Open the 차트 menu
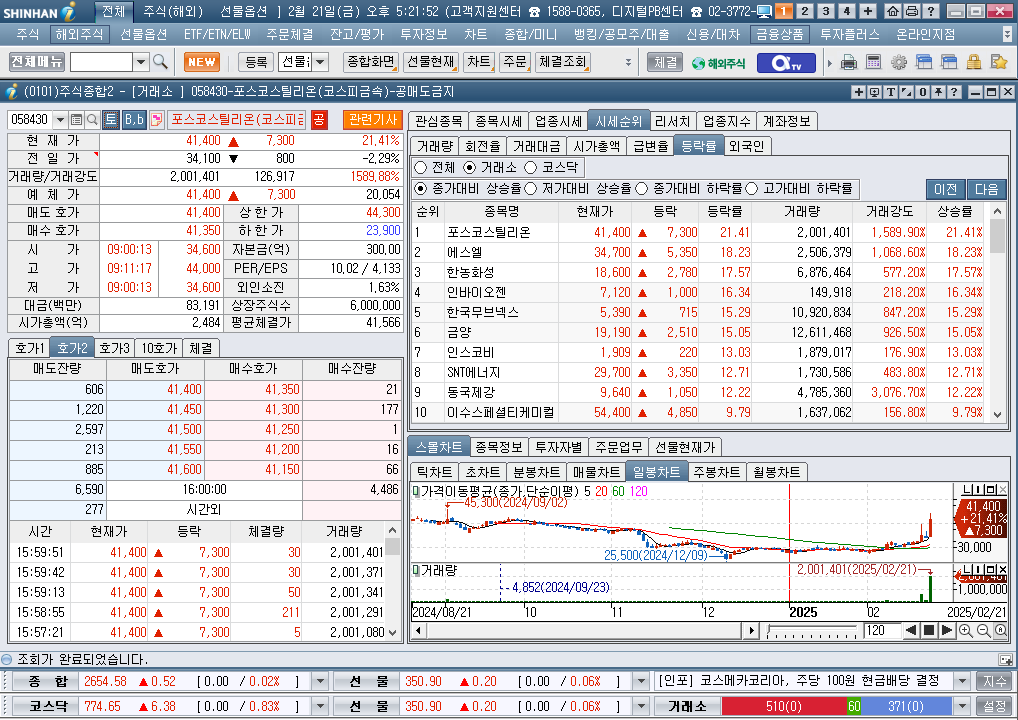Image resolution: width=1018 pixels, height=720 pixels. pos(475,34)
